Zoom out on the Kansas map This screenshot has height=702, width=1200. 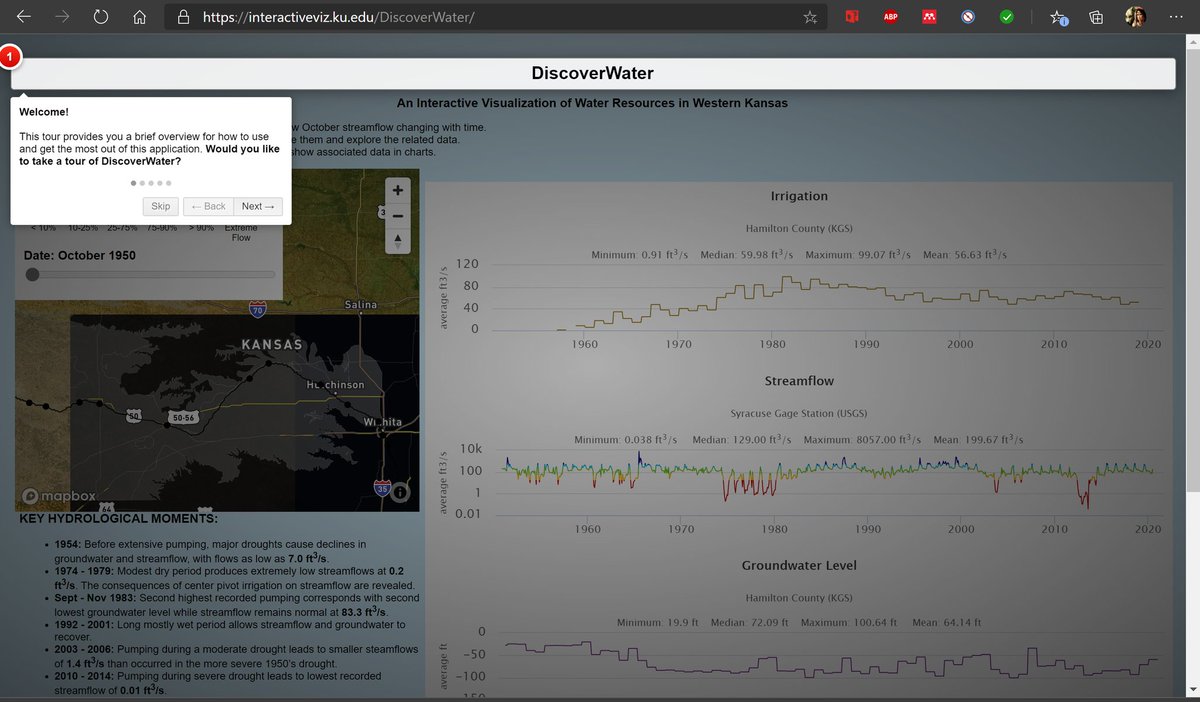click(397, 214)
